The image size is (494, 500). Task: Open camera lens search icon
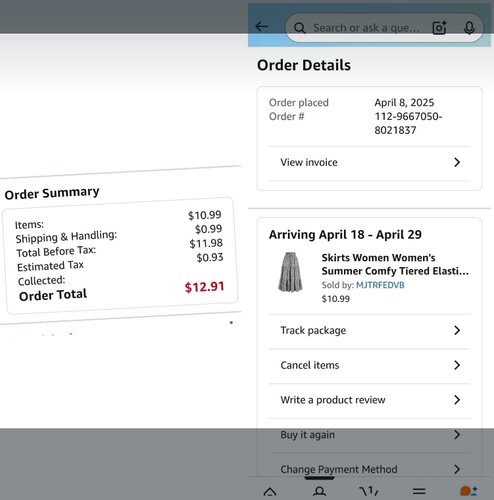[439, 28]
